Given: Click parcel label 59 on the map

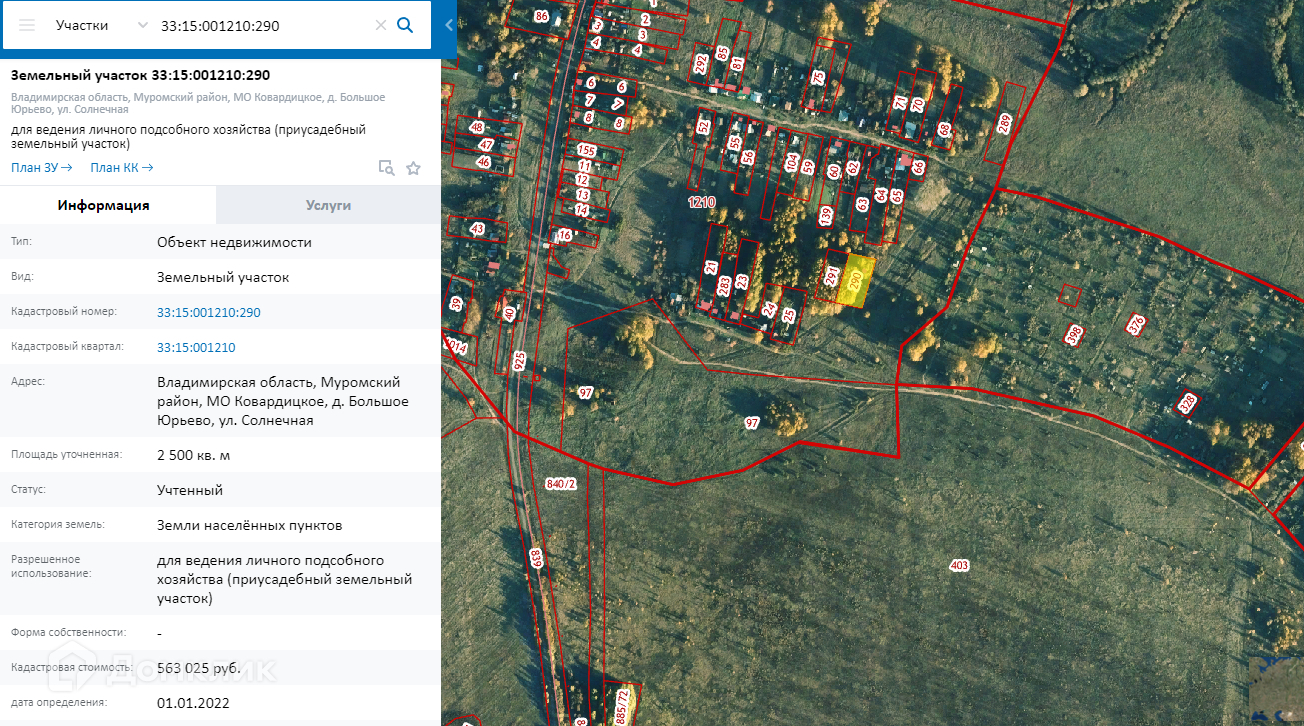Looking at the screenshot, I should click(x=808, y=167).
